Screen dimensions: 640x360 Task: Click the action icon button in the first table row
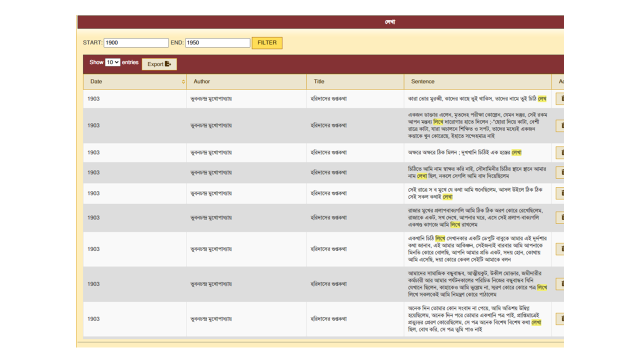[x=560, y=98]
